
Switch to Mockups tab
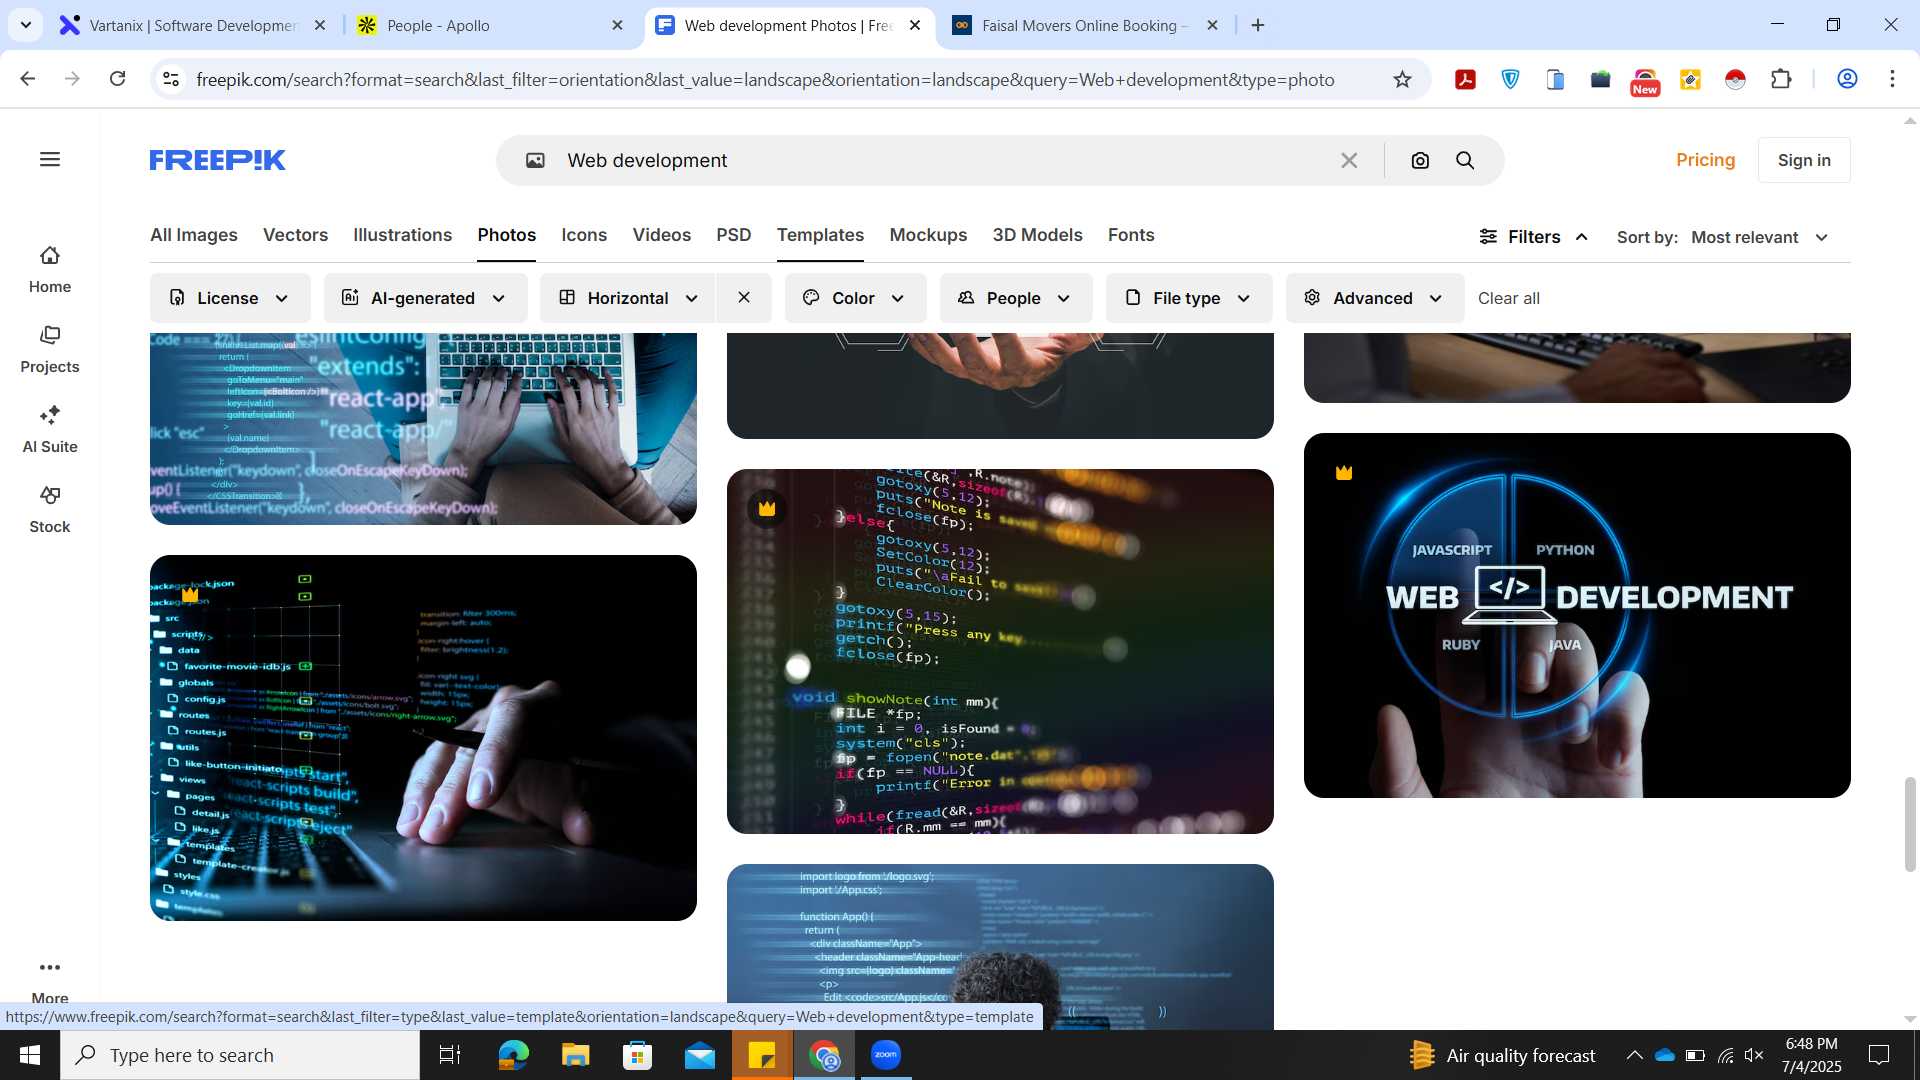pos(928,235)
